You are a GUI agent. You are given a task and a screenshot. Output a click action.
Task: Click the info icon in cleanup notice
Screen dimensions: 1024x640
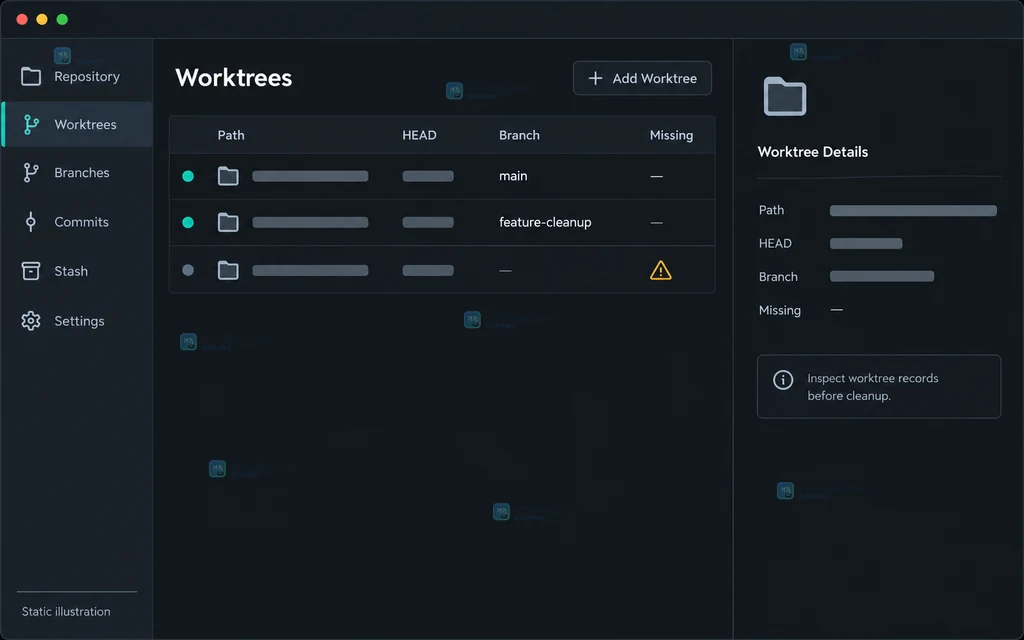[783, 379]
